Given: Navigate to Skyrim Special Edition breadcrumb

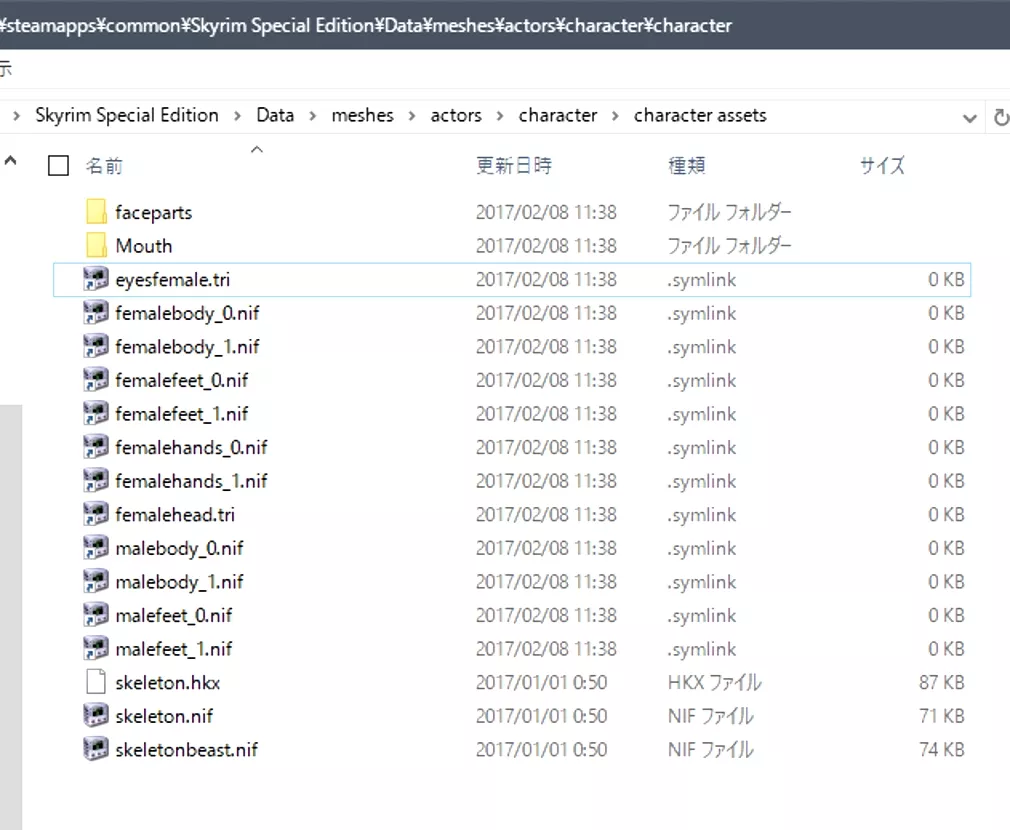Looking at the screenshot, I should (x=127, y=115).
